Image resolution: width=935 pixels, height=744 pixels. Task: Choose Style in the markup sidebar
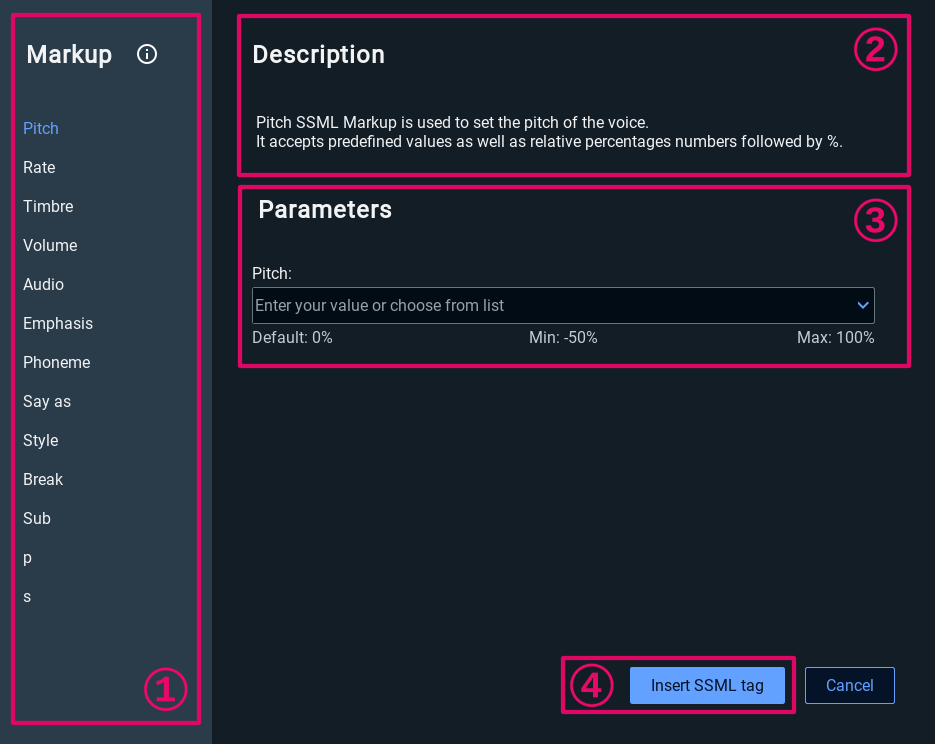[x=41, y=440]
